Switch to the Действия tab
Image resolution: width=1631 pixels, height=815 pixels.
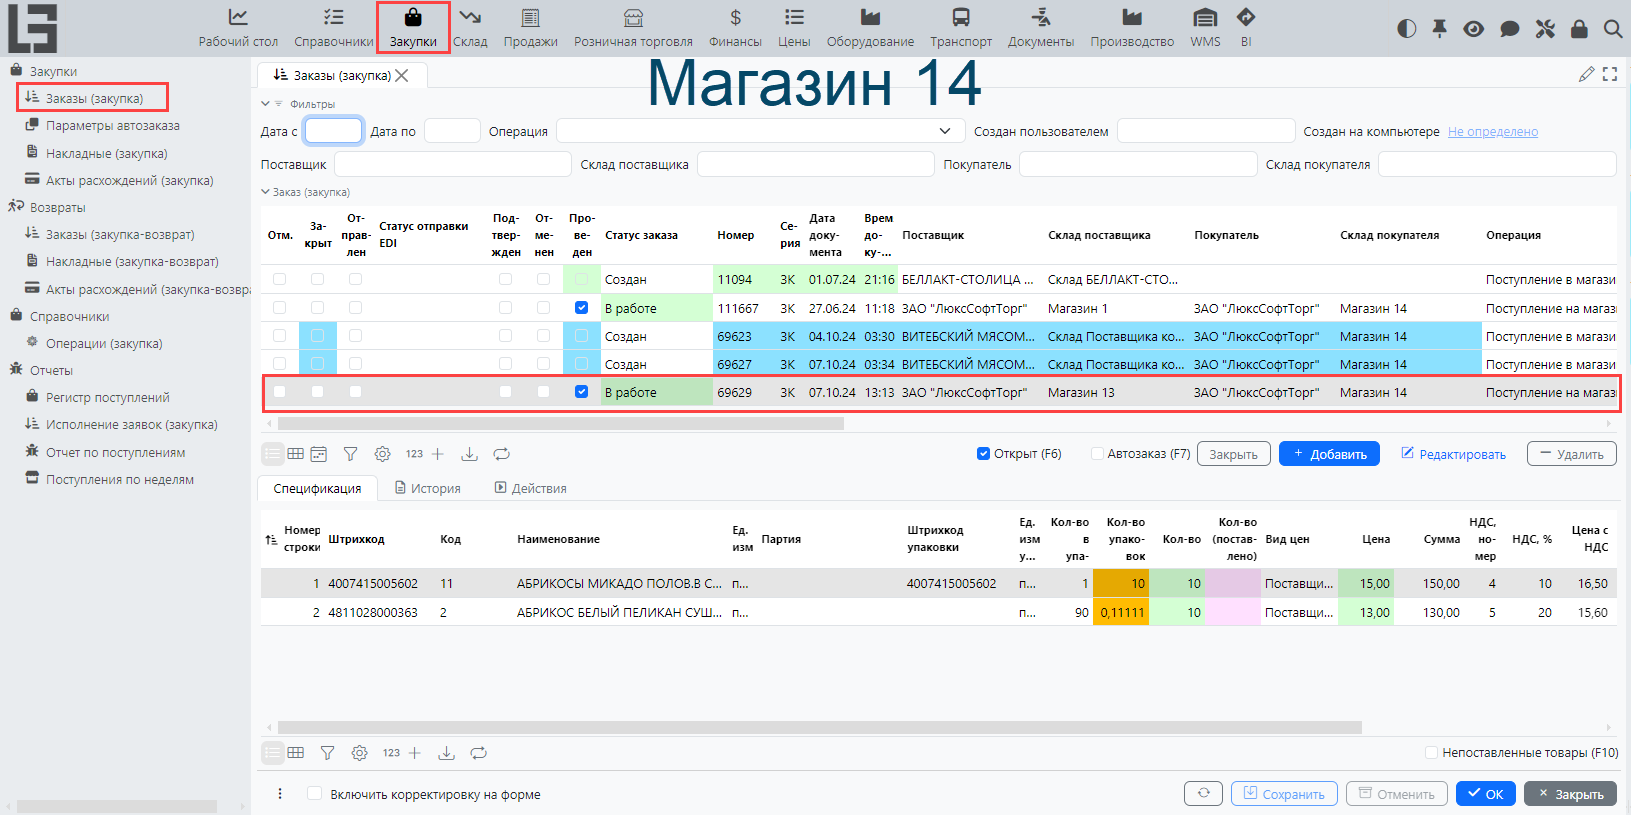click(x=530, y=489)
